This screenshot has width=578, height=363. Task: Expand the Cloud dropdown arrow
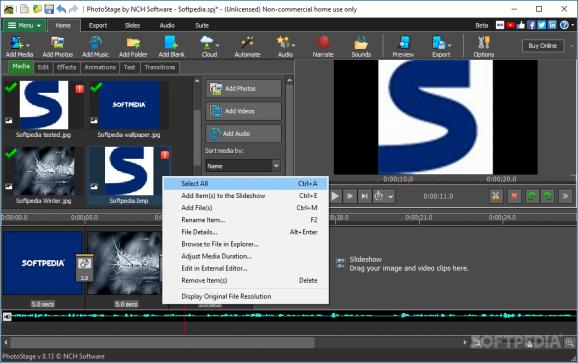[217, 45]
